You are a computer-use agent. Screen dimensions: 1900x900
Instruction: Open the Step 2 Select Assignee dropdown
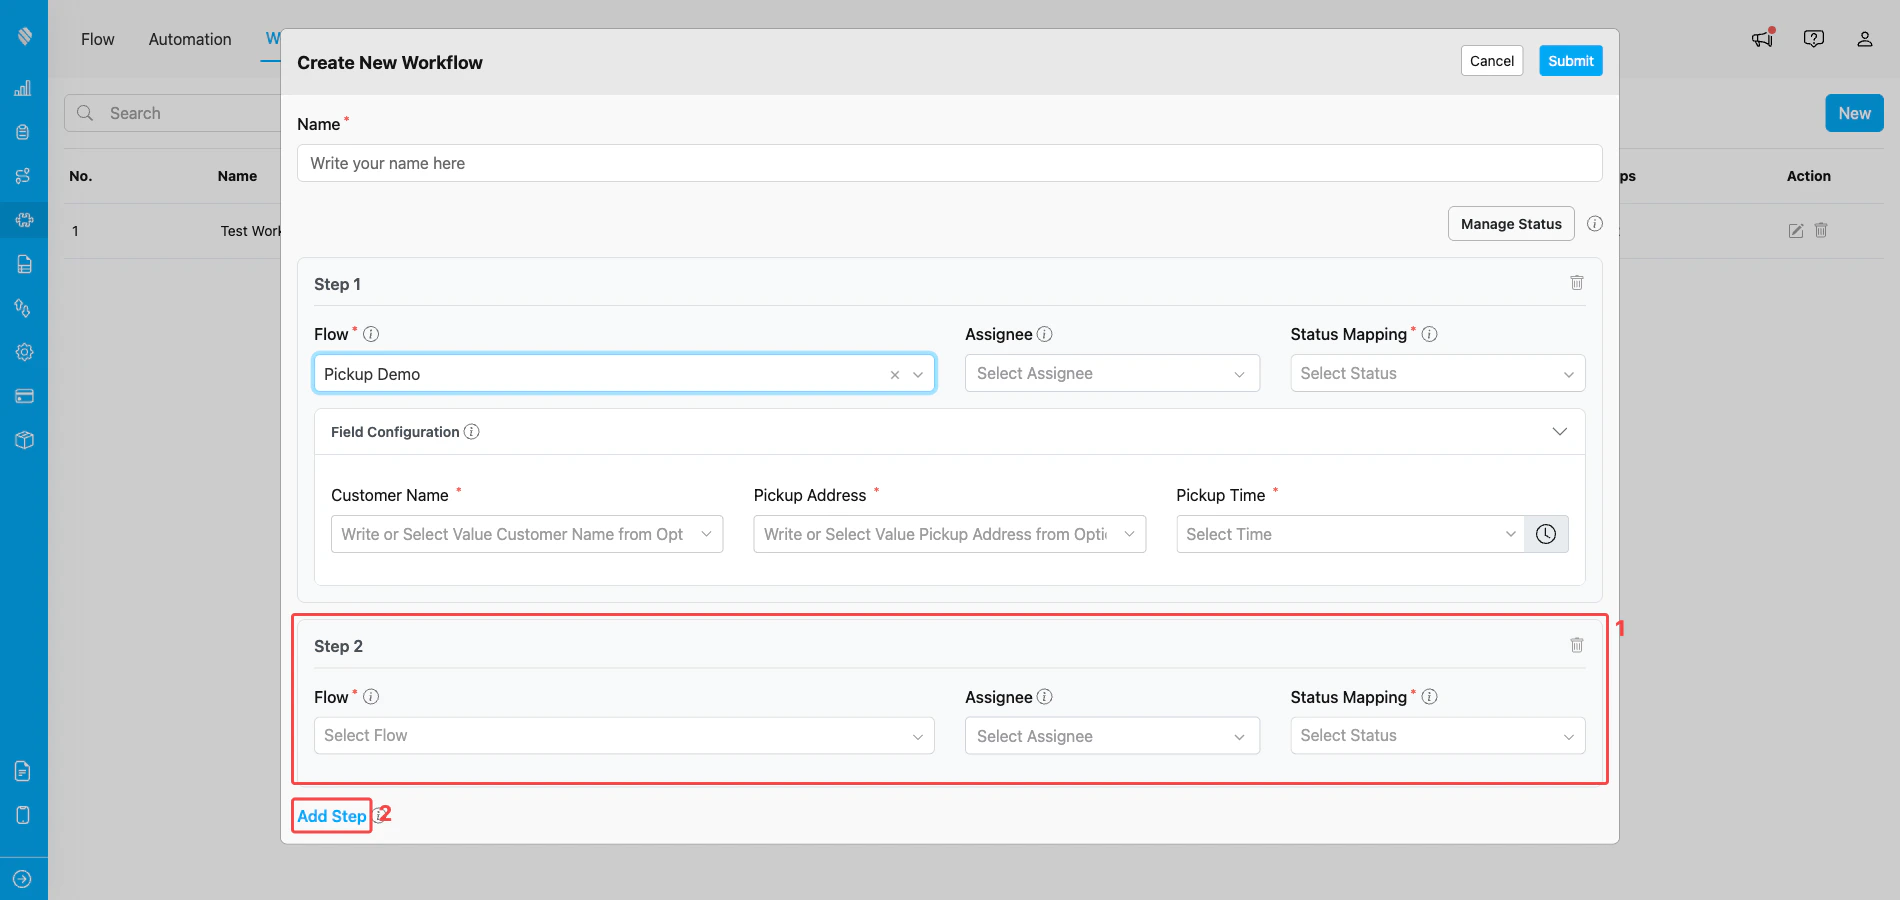1112,736
